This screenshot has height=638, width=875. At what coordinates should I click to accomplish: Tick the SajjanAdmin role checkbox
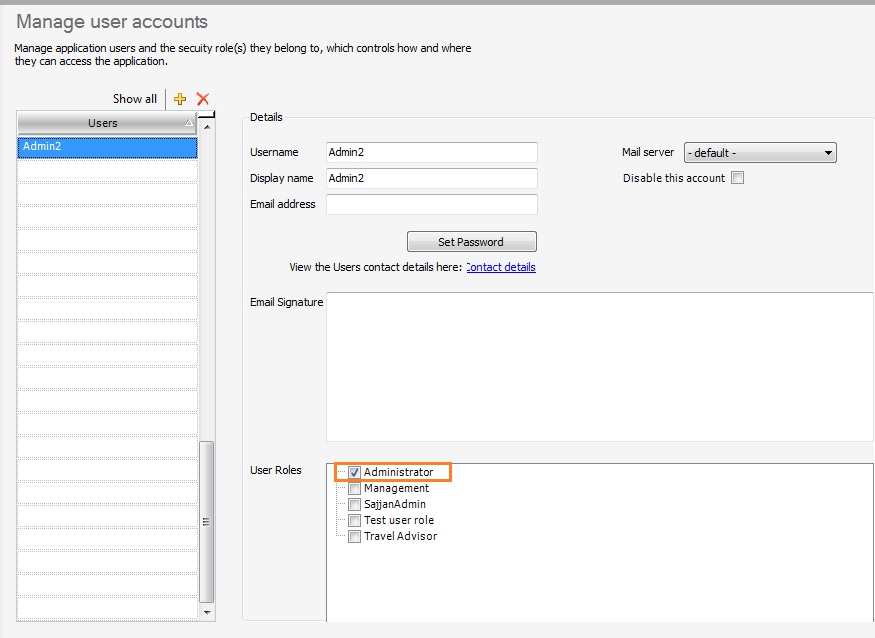pyautogui.click(x=354, y=504)
